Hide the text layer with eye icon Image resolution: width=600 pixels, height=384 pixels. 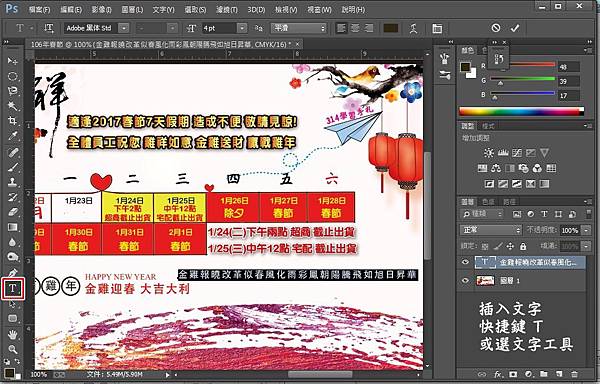[x=465, y=262]
